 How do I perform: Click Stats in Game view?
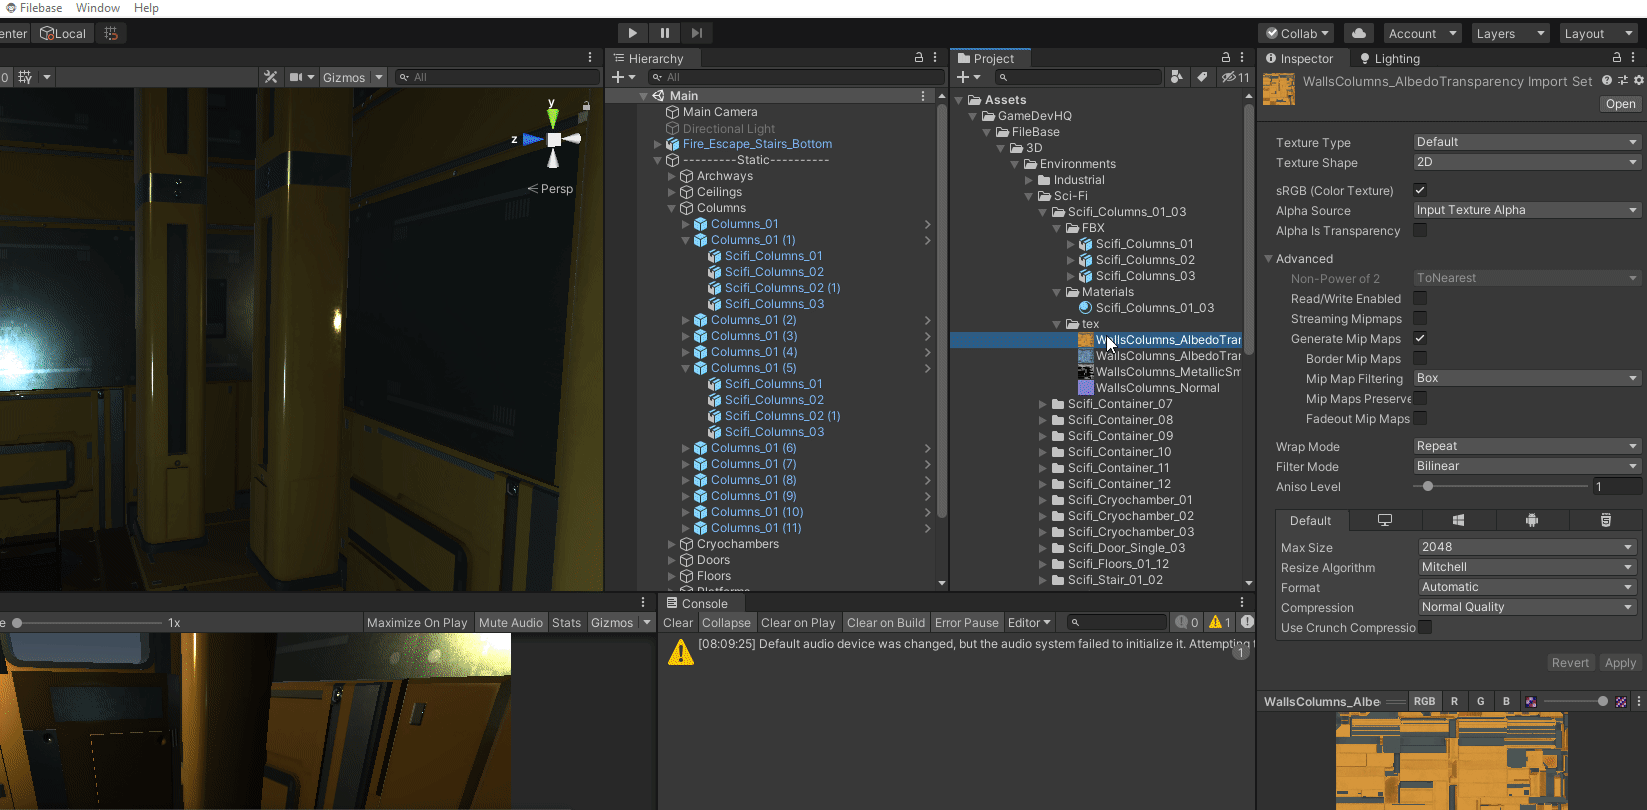pyautogui.click(x=566, y=622)
